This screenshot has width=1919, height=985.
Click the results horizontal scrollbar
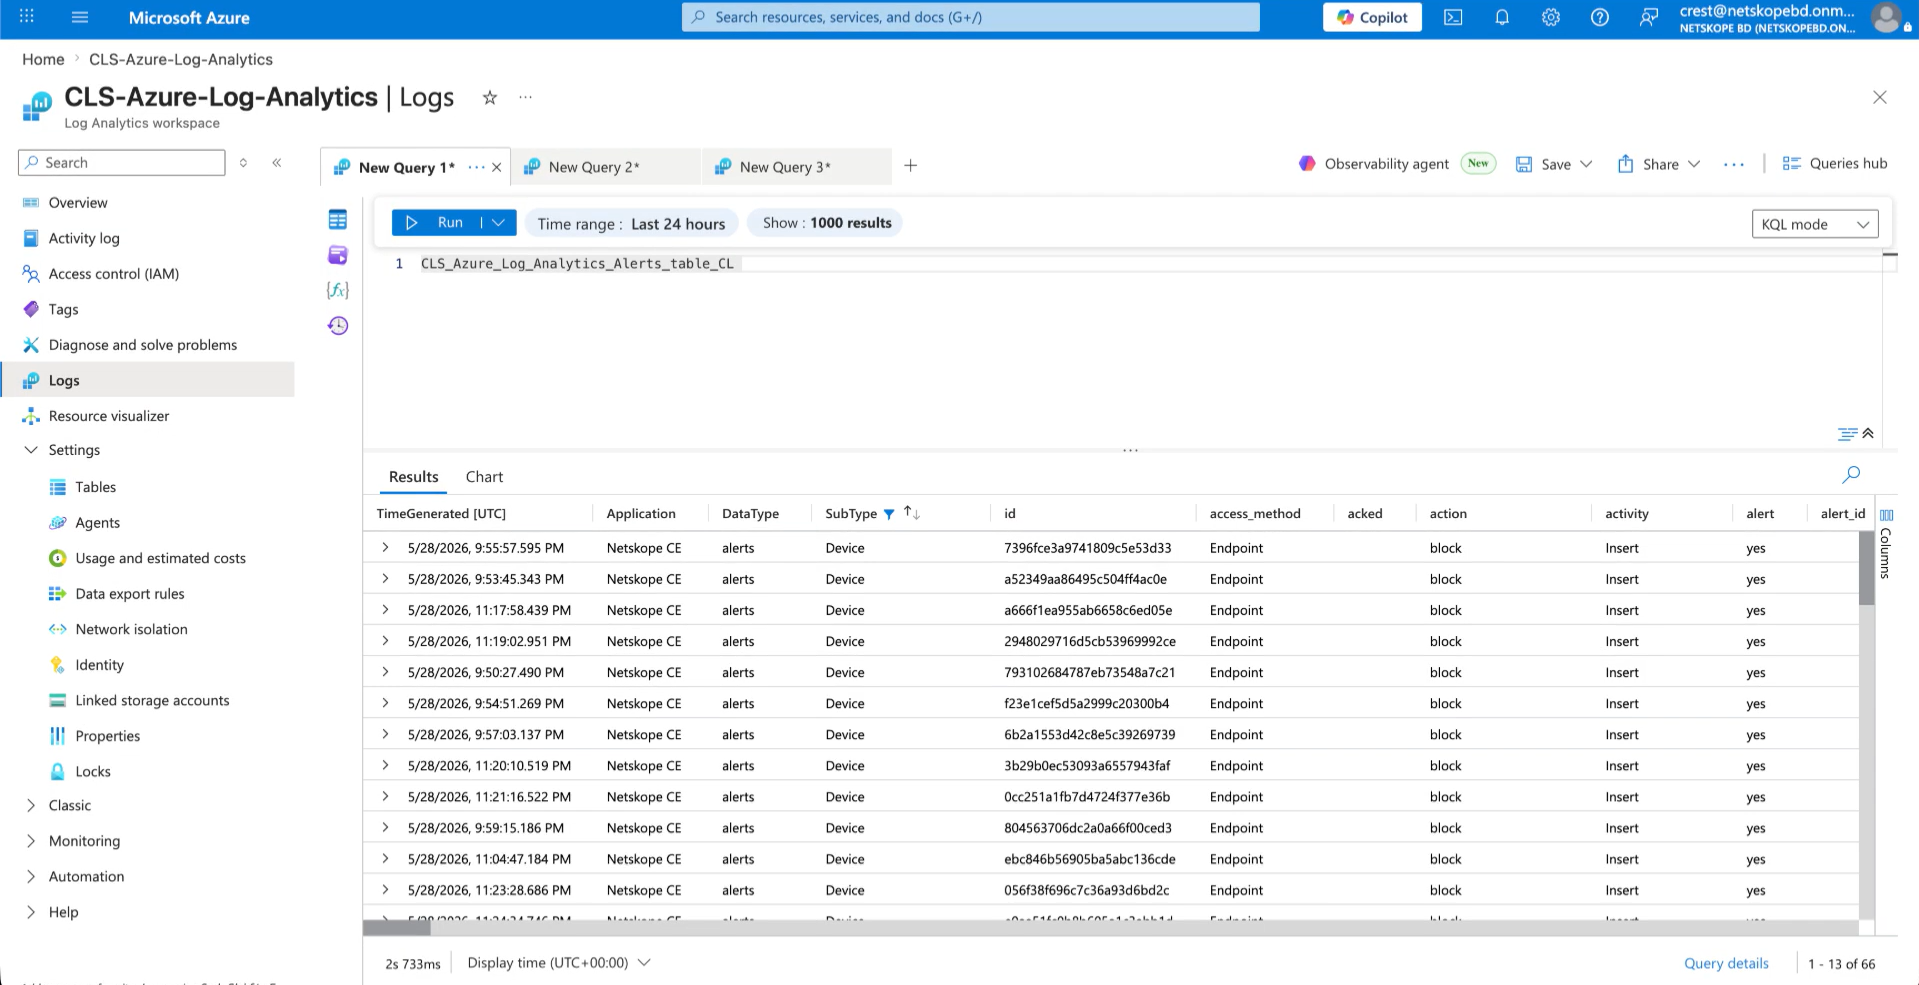point(397,928)
